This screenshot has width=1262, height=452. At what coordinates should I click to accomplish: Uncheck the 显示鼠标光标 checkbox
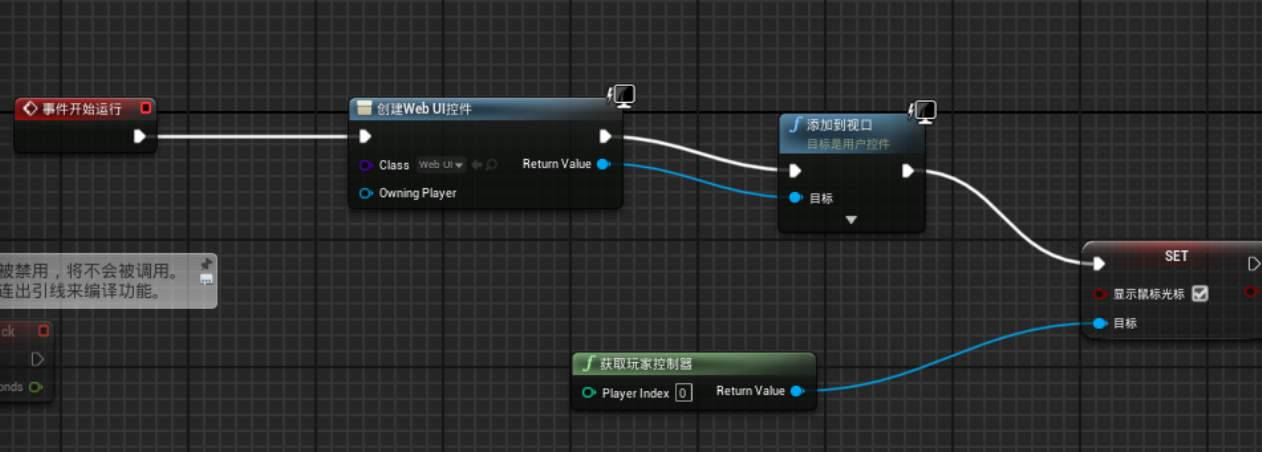(x=1200, y=294)
